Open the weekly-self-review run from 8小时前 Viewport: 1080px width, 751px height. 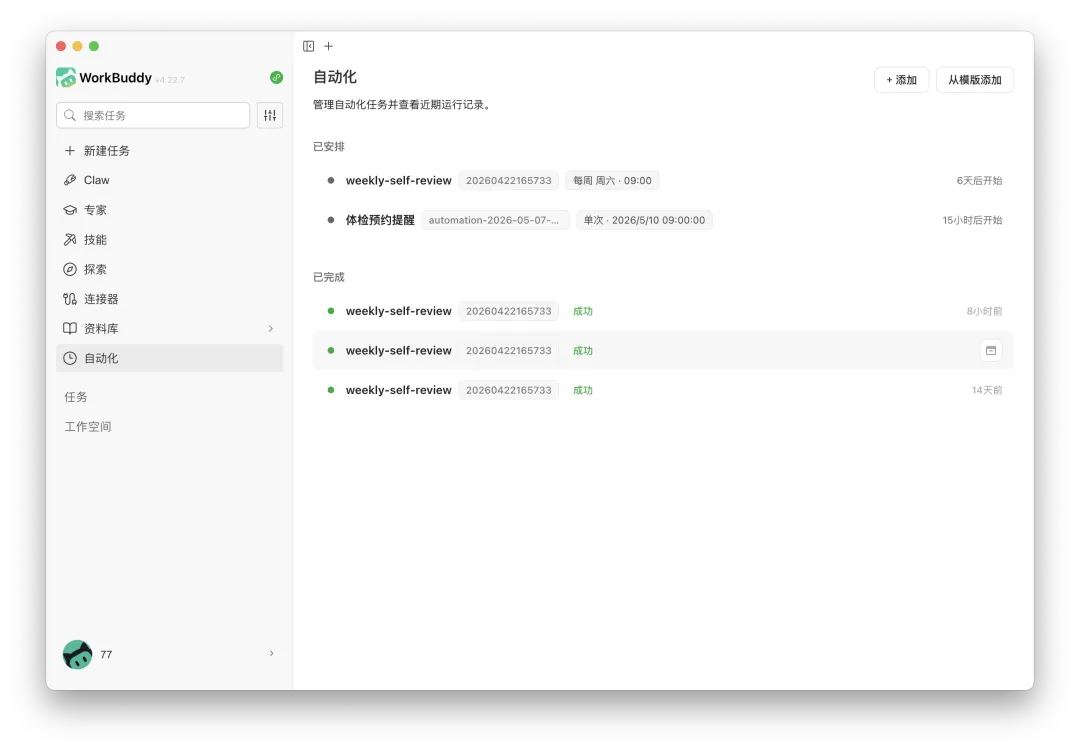point(663,311)
